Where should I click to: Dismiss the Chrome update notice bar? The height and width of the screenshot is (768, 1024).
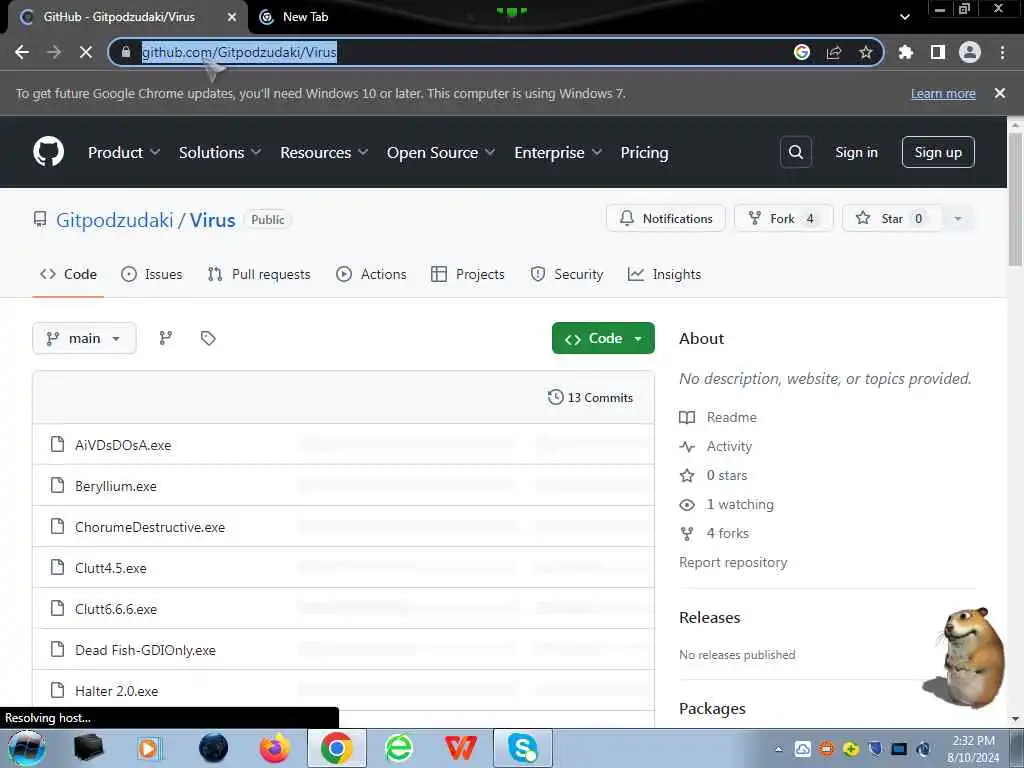point(999,93)
